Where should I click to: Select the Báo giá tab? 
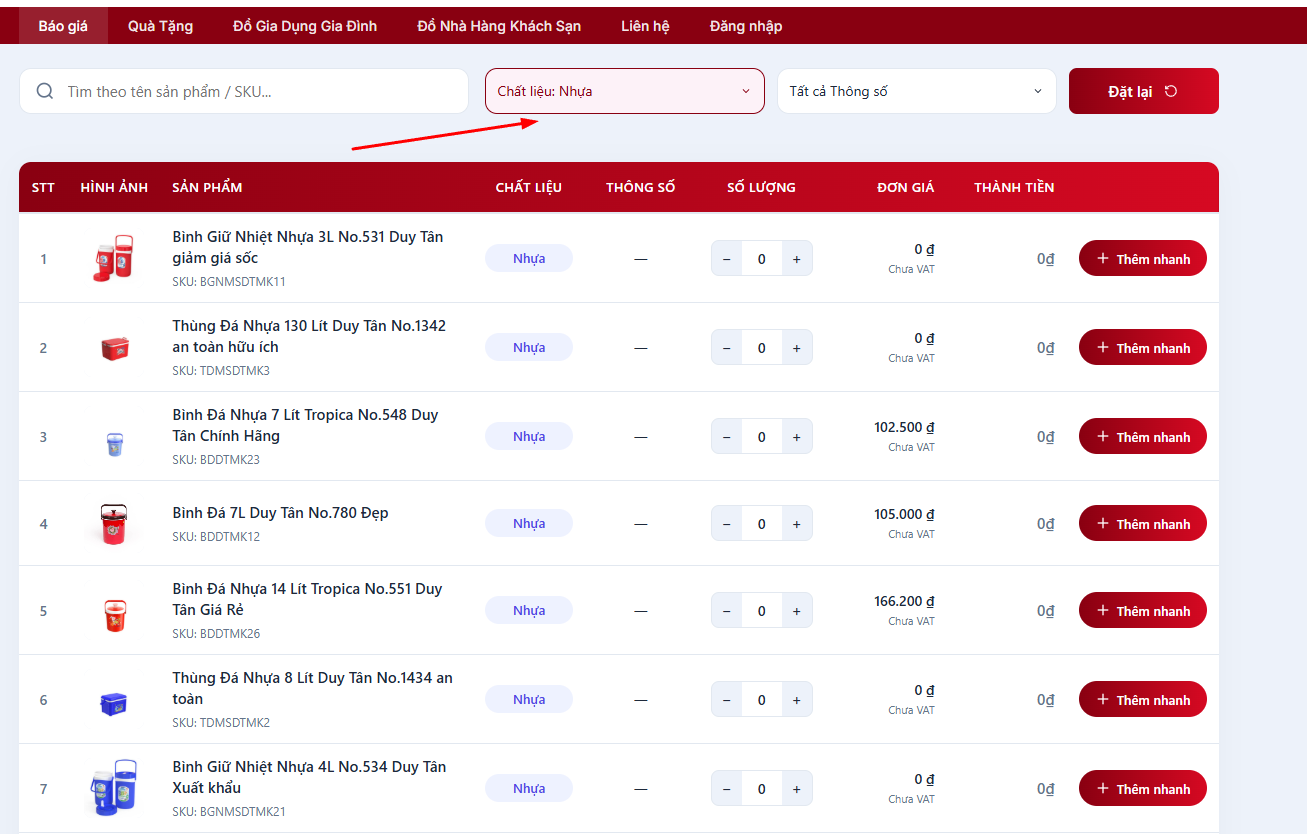point(63,26)
